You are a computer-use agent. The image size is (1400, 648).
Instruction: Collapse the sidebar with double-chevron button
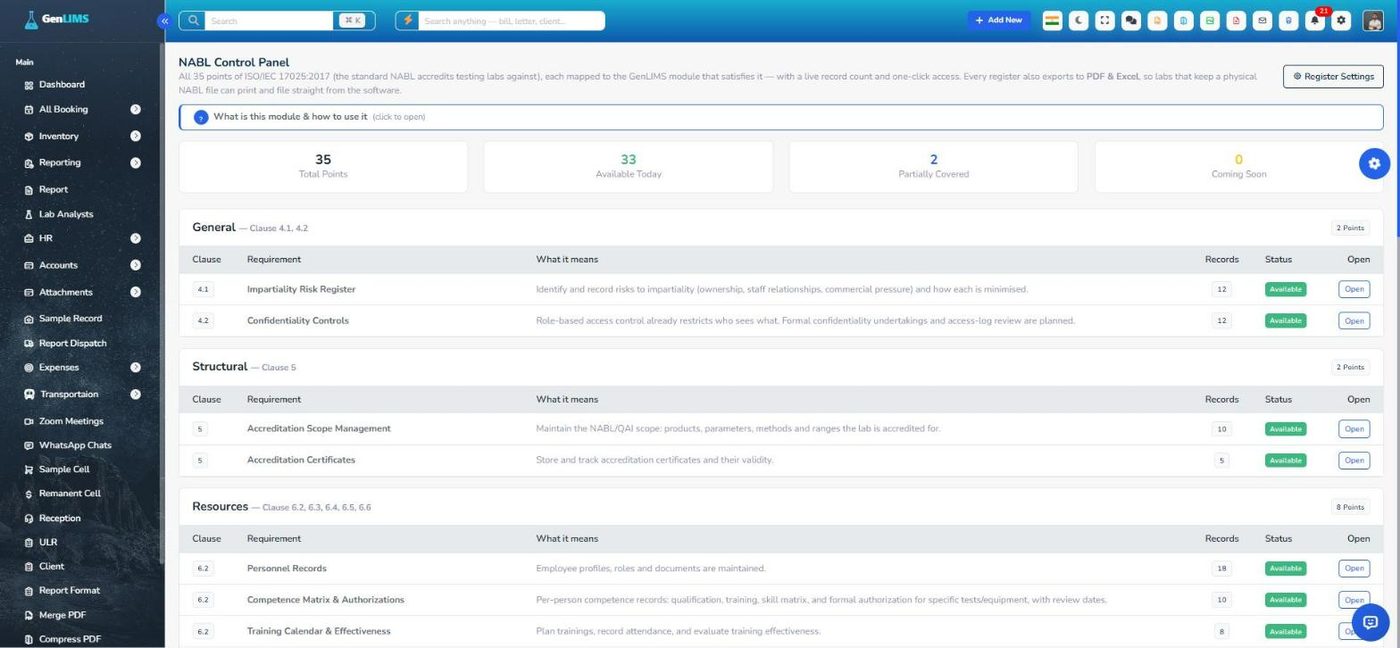pyautogui.click(x=164, y=21)
